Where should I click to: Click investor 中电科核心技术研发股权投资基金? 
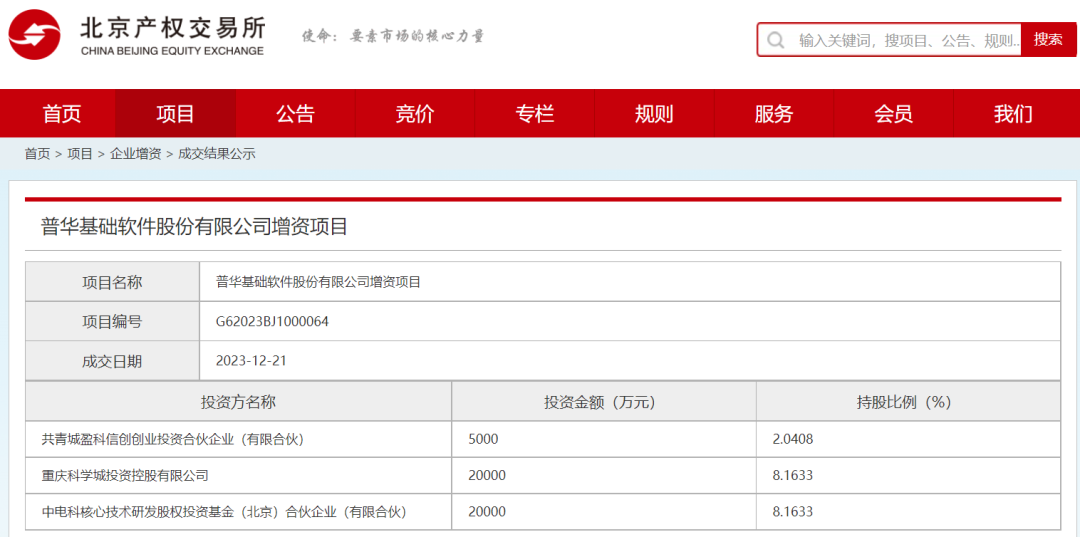(224, 512)
